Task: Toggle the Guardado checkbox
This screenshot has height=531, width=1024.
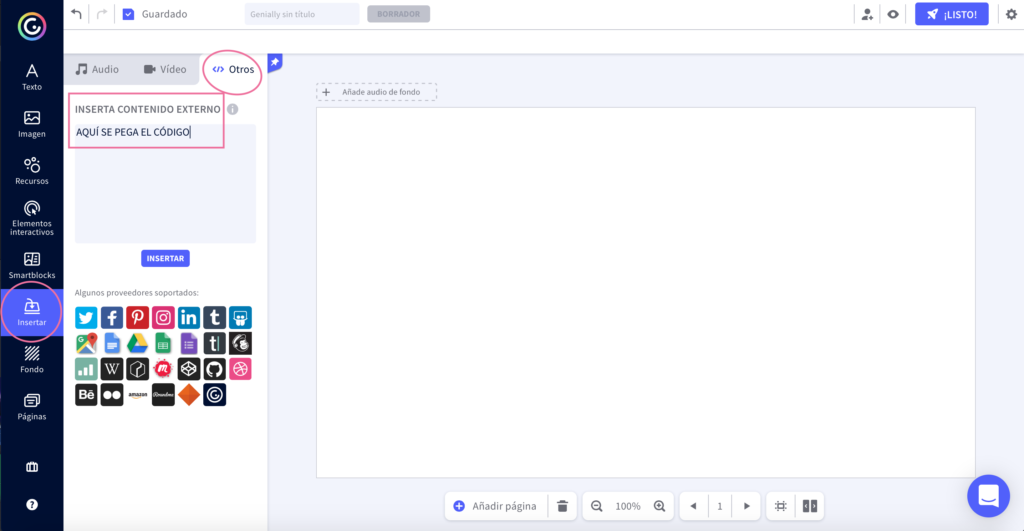Action: [x=128, y=14]
